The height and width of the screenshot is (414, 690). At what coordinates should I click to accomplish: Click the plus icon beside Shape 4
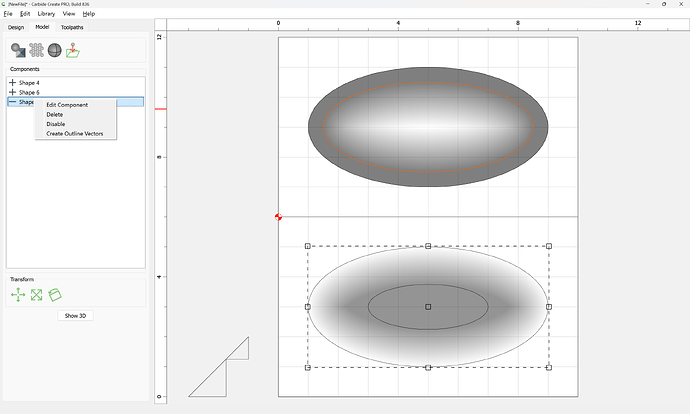(12, 83)
